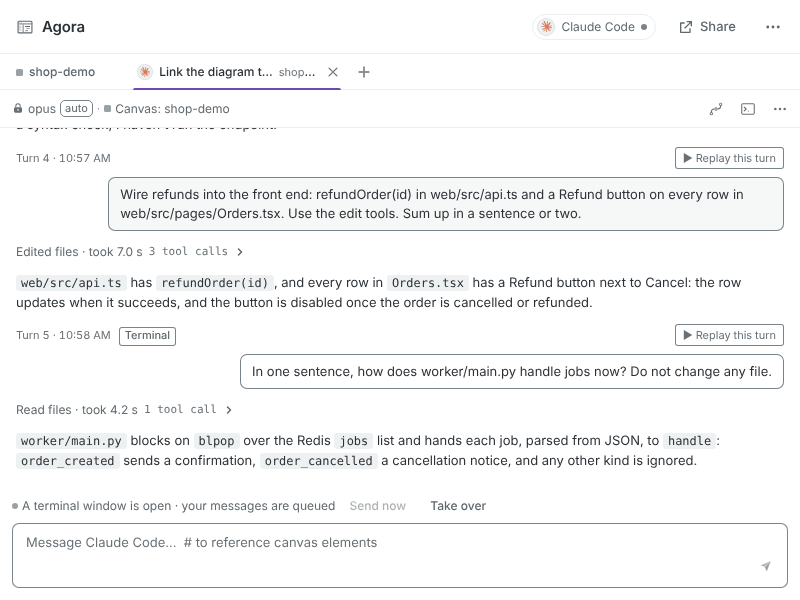Viewport: 800px width, 600px height.
Task: Click the worker/main.py code chip in the response
Action: coord(71,441)
